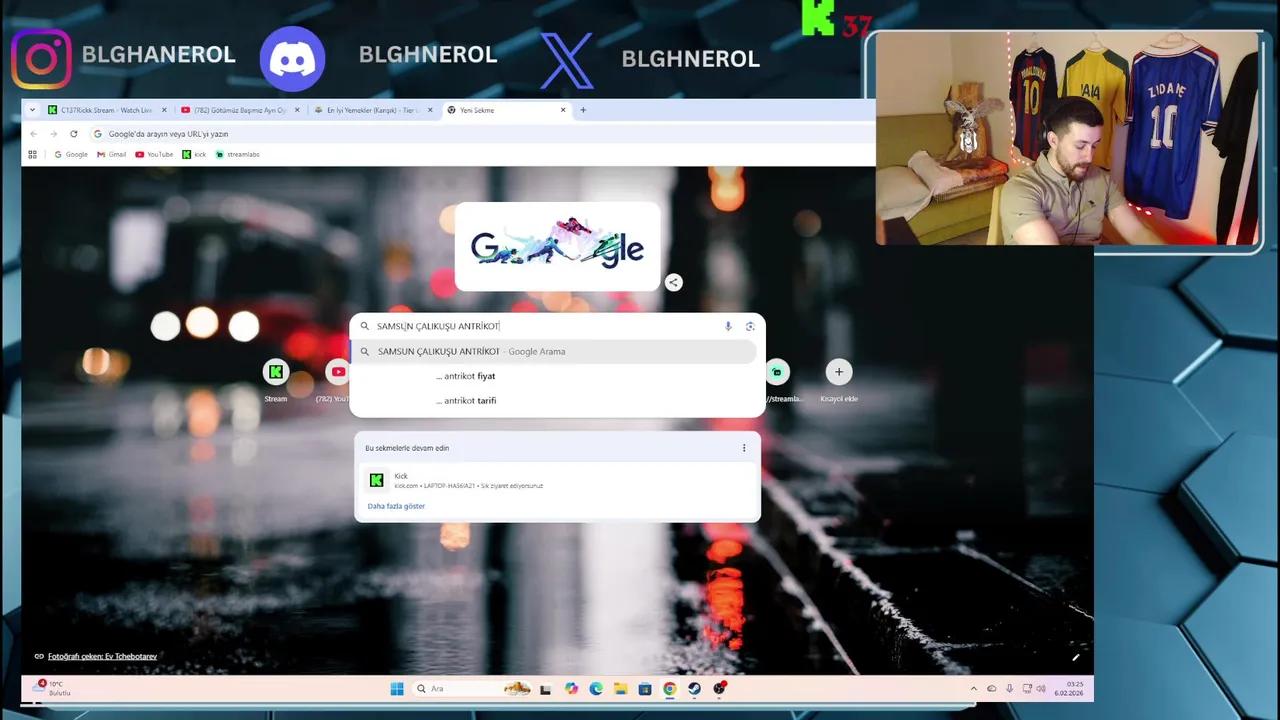Open the three-dot menu of the resume-tabs card
The height and width of the screenshot is (720, 1280).
(744, 448)
